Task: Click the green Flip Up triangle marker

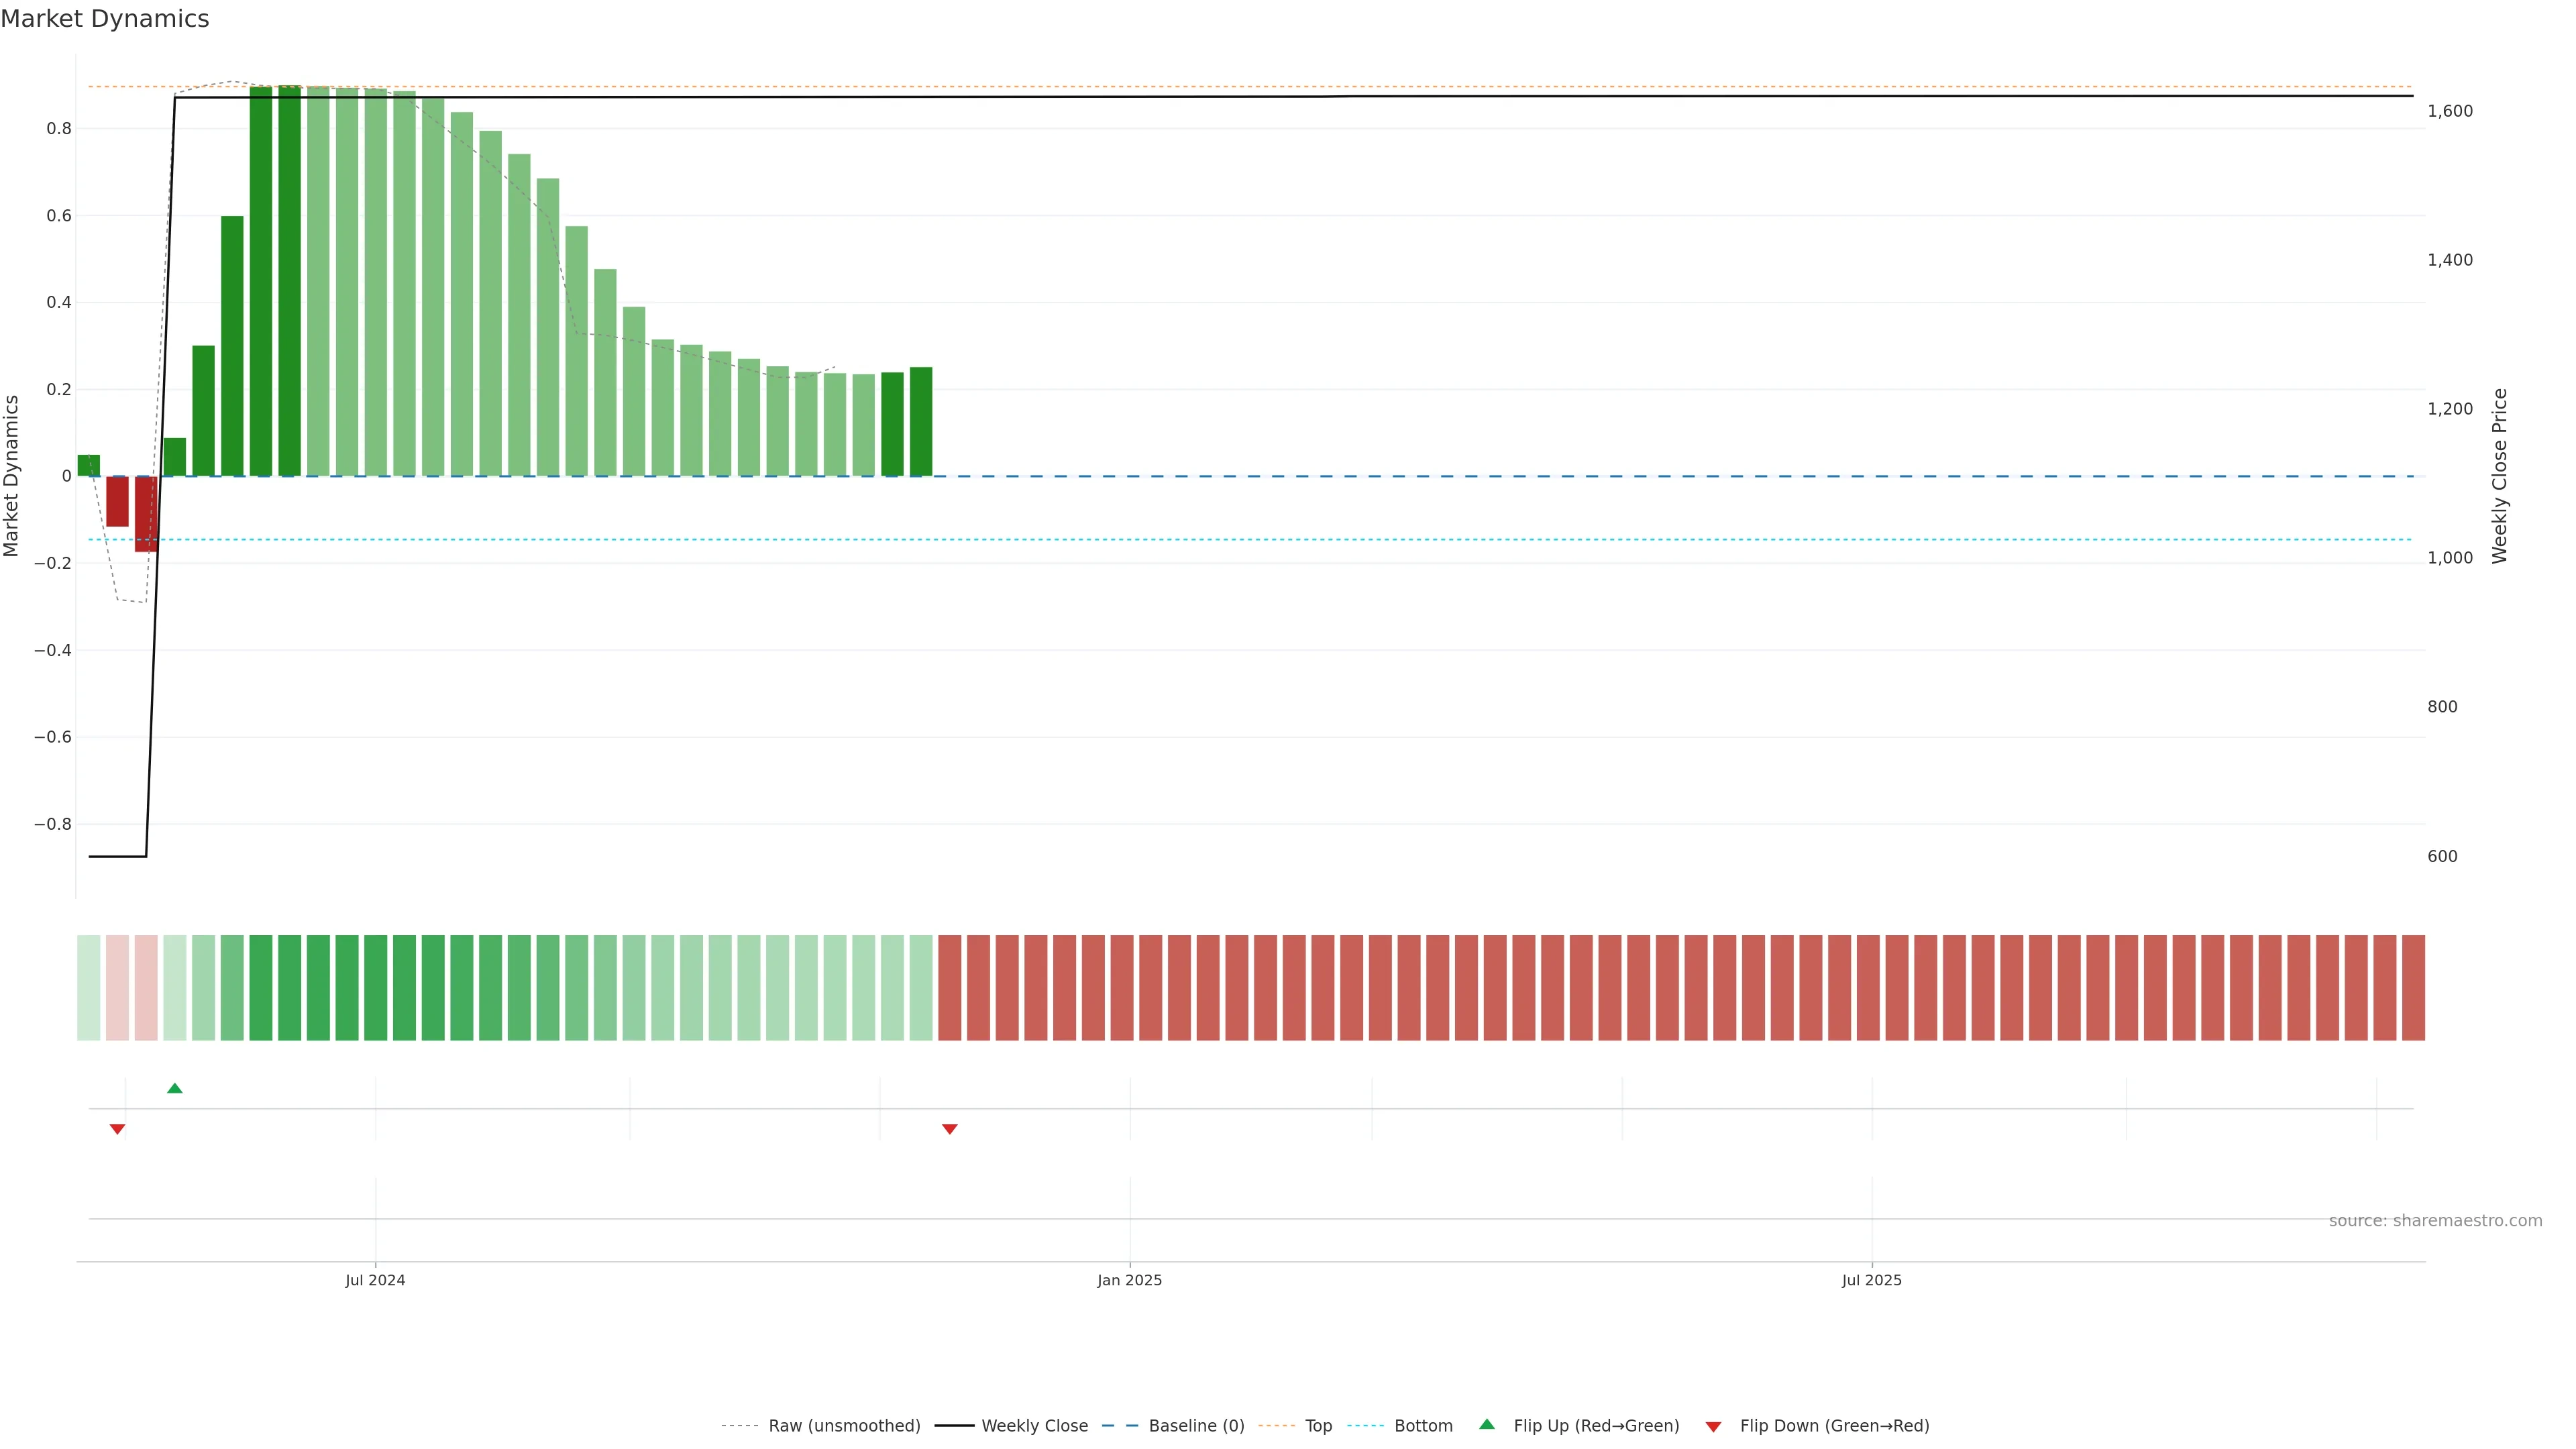Action: (x=175, y=1088)
